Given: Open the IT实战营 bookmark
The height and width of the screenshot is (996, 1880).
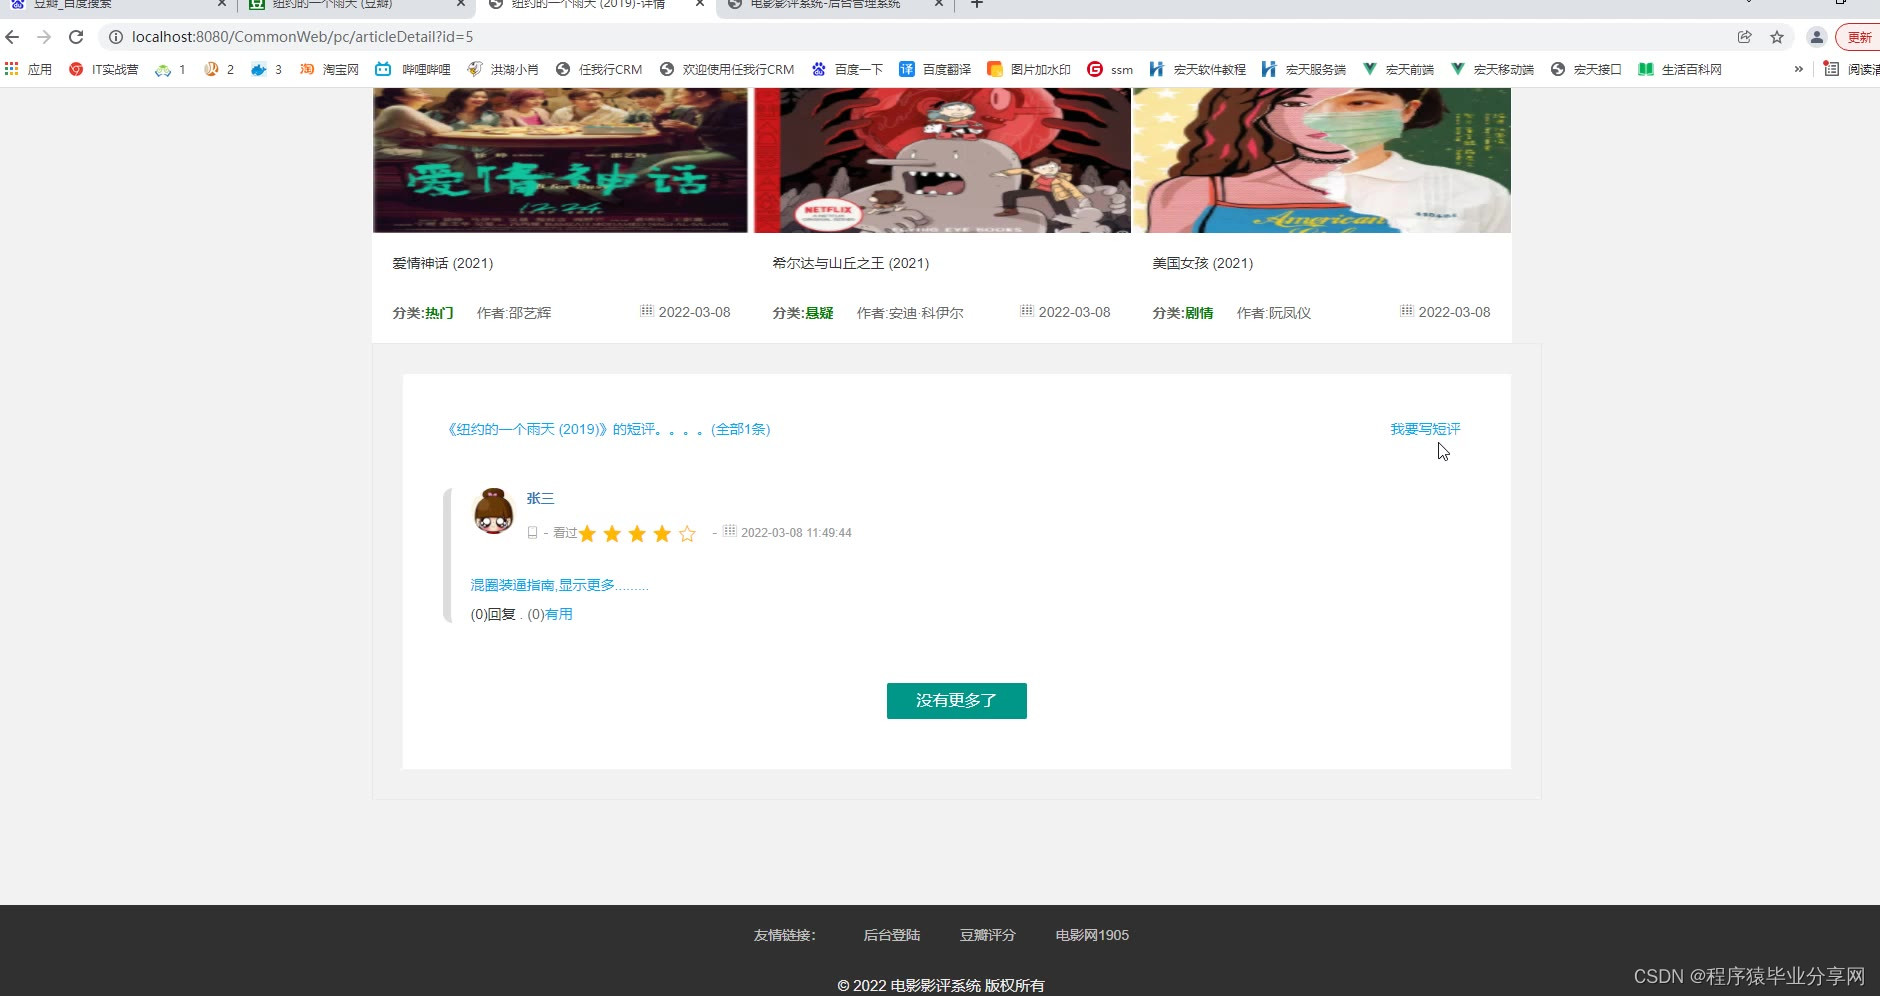Looking at the screenshot, I should [x=104, y=69].
